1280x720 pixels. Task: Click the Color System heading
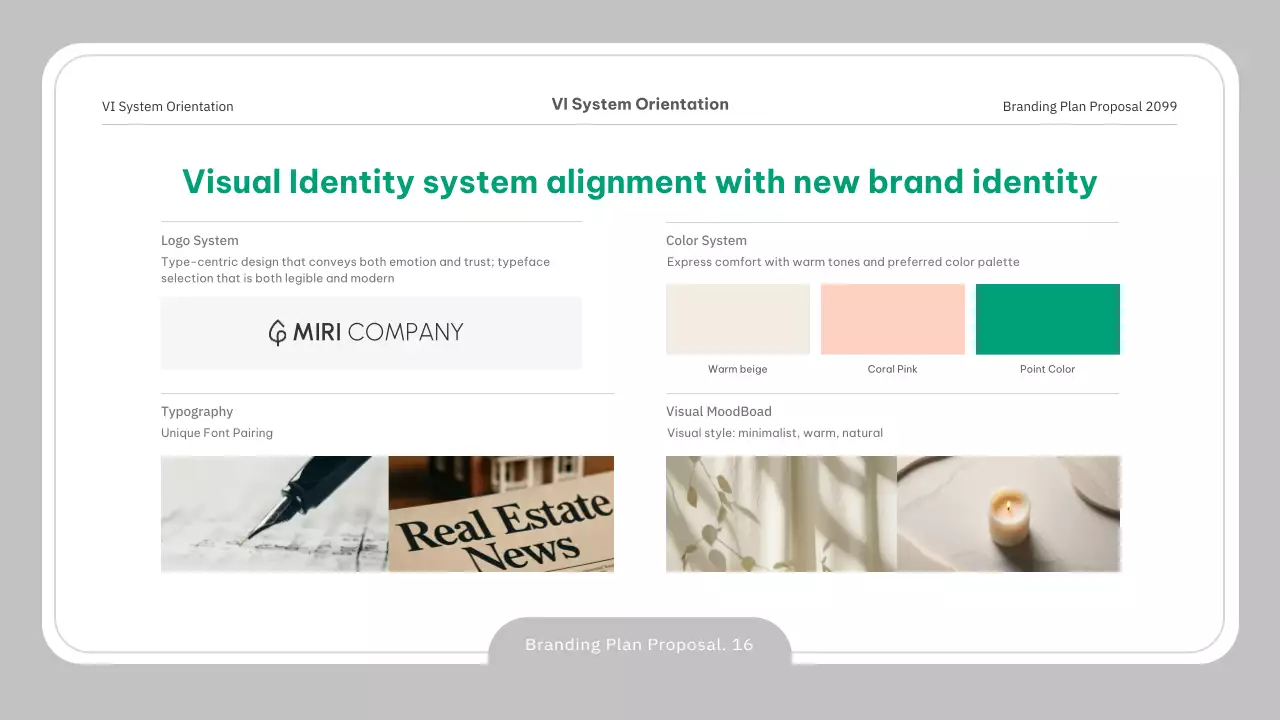706,240
